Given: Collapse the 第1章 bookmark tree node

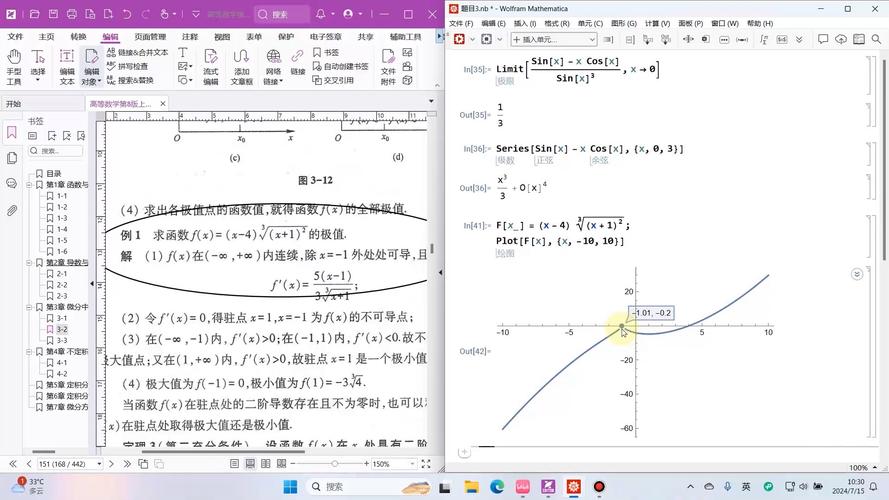Looking at the screenshot, I should pos(29,185).
